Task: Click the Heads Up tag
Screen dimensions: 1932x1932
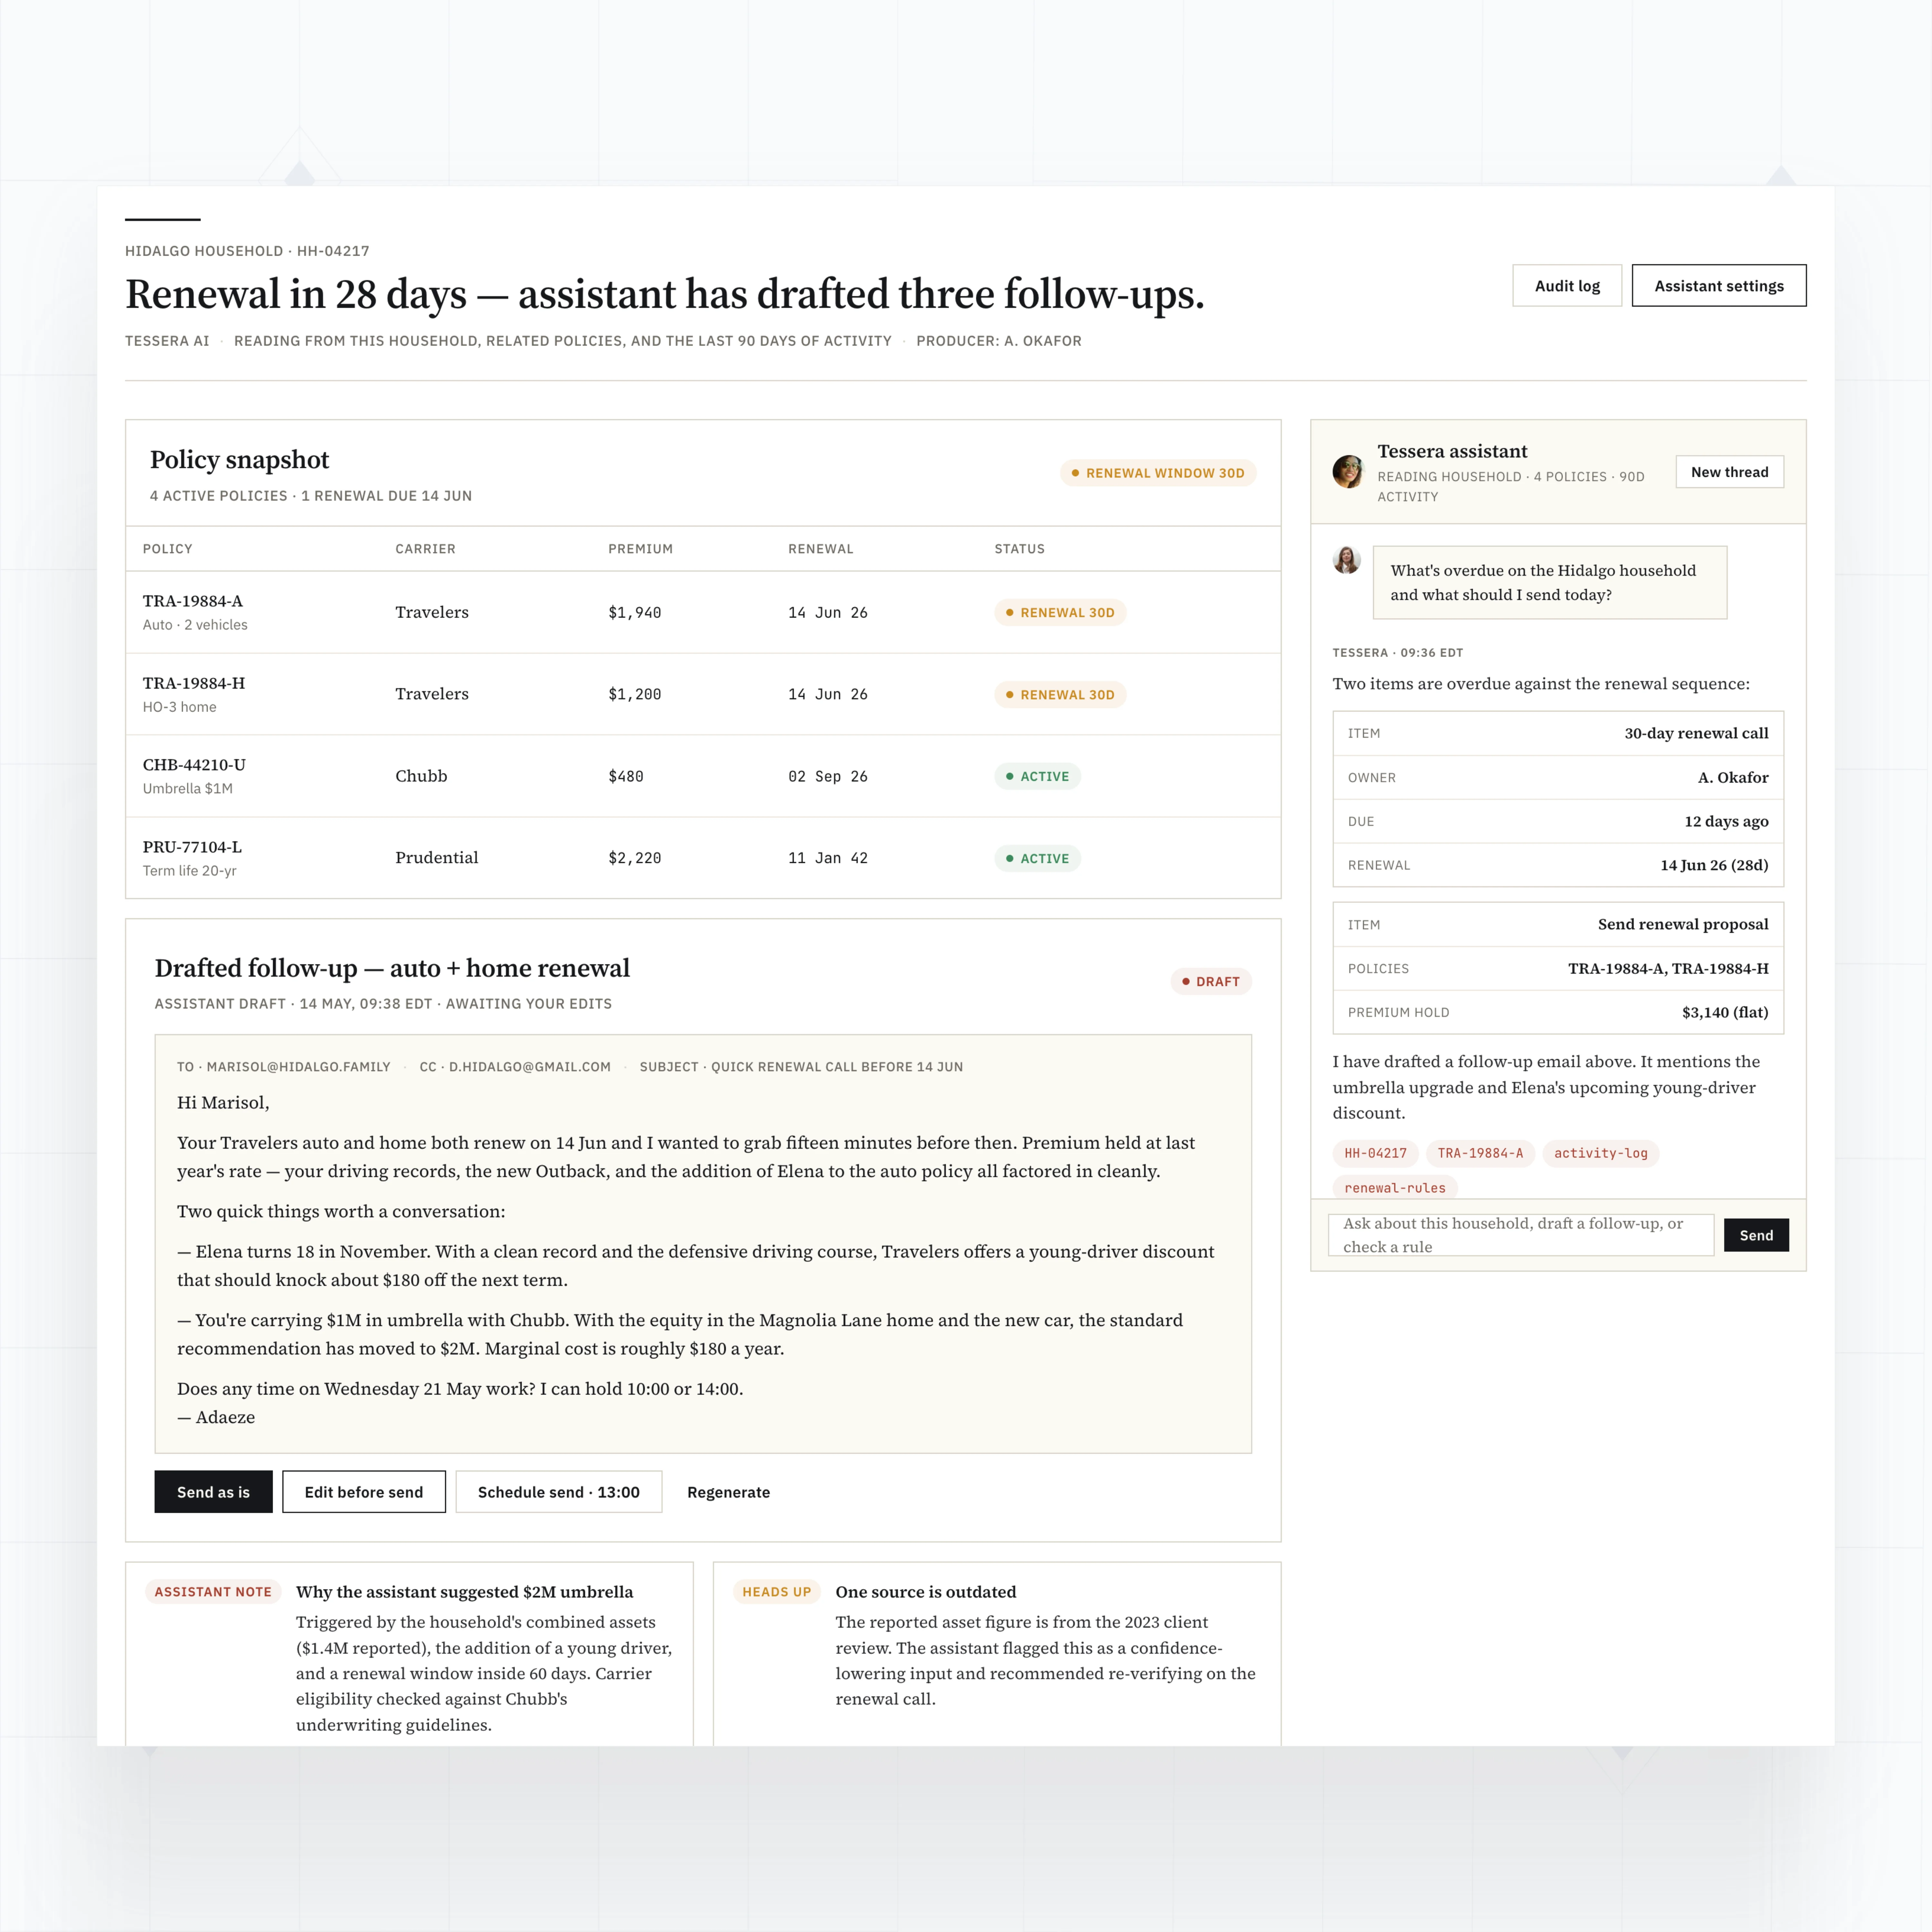Action: [x=777, y=1592]
